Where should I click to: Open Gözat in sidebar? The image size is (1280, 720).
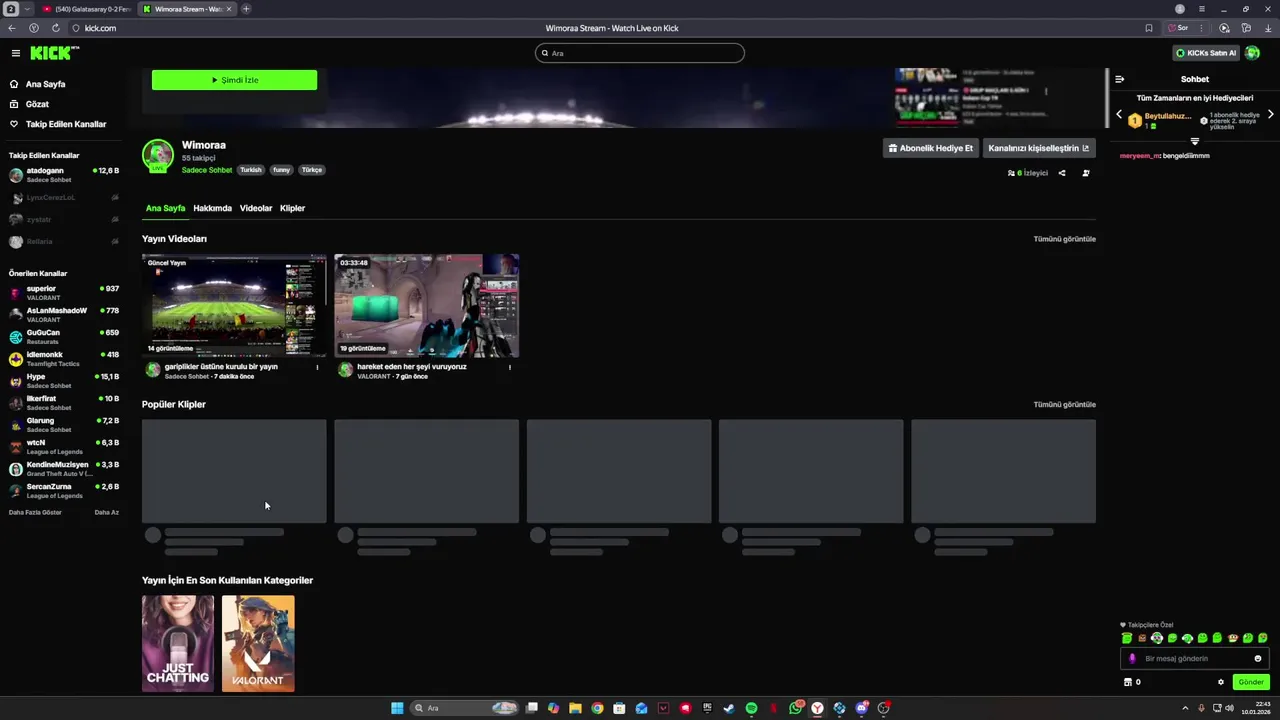pyautogui.click(x=30, y=104)
